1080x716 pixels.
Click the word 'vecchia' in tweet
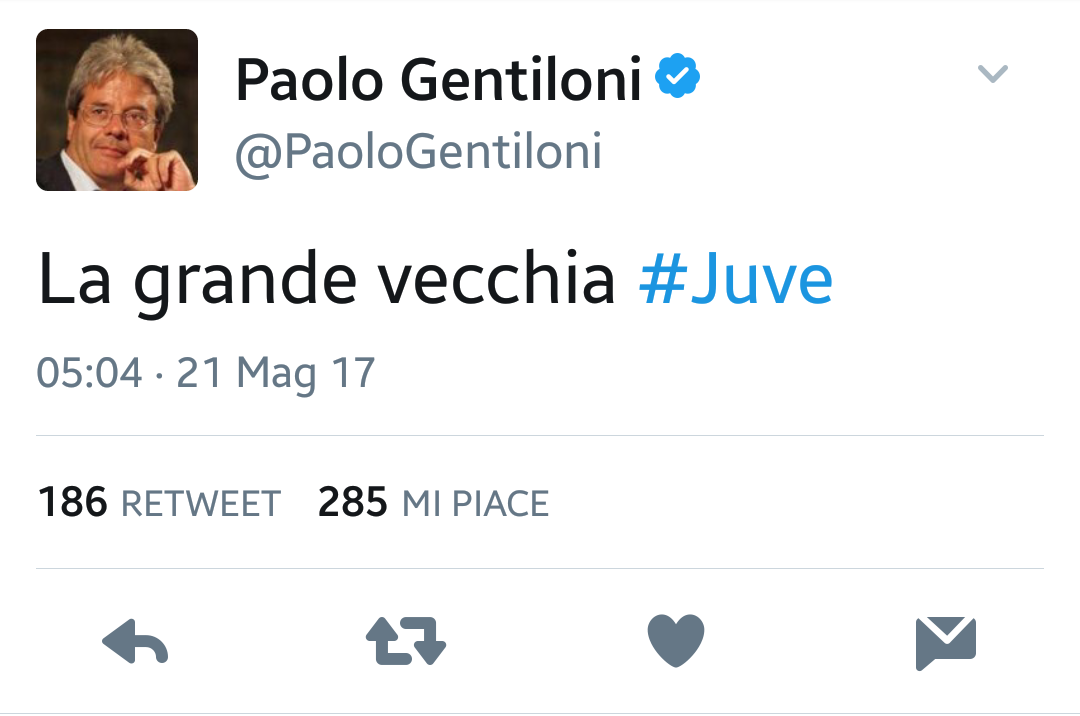point(500,281)
